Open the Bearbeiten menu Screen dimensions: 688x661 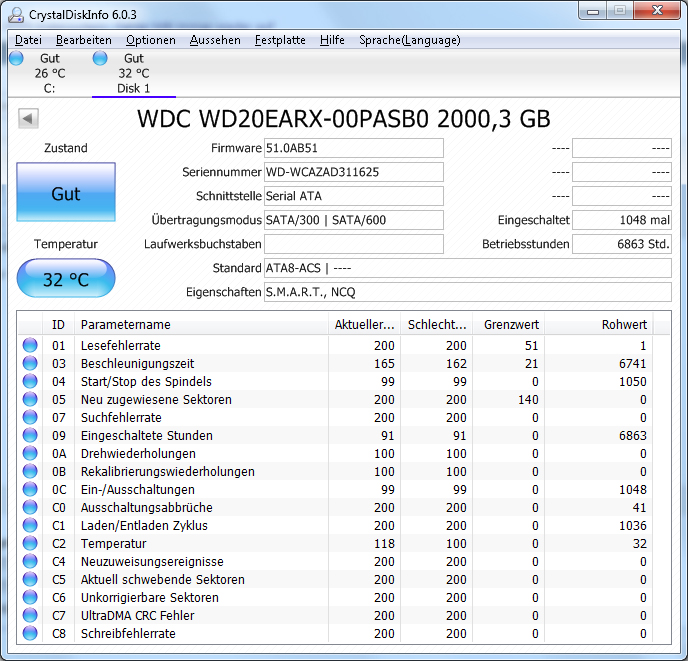coord(84,40)
